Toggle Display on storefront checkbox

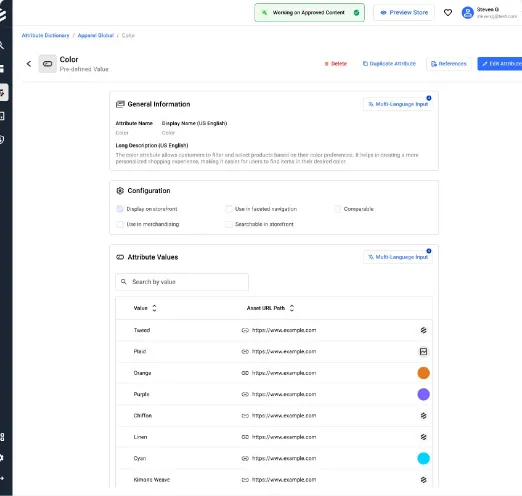[x=120, y=209]
